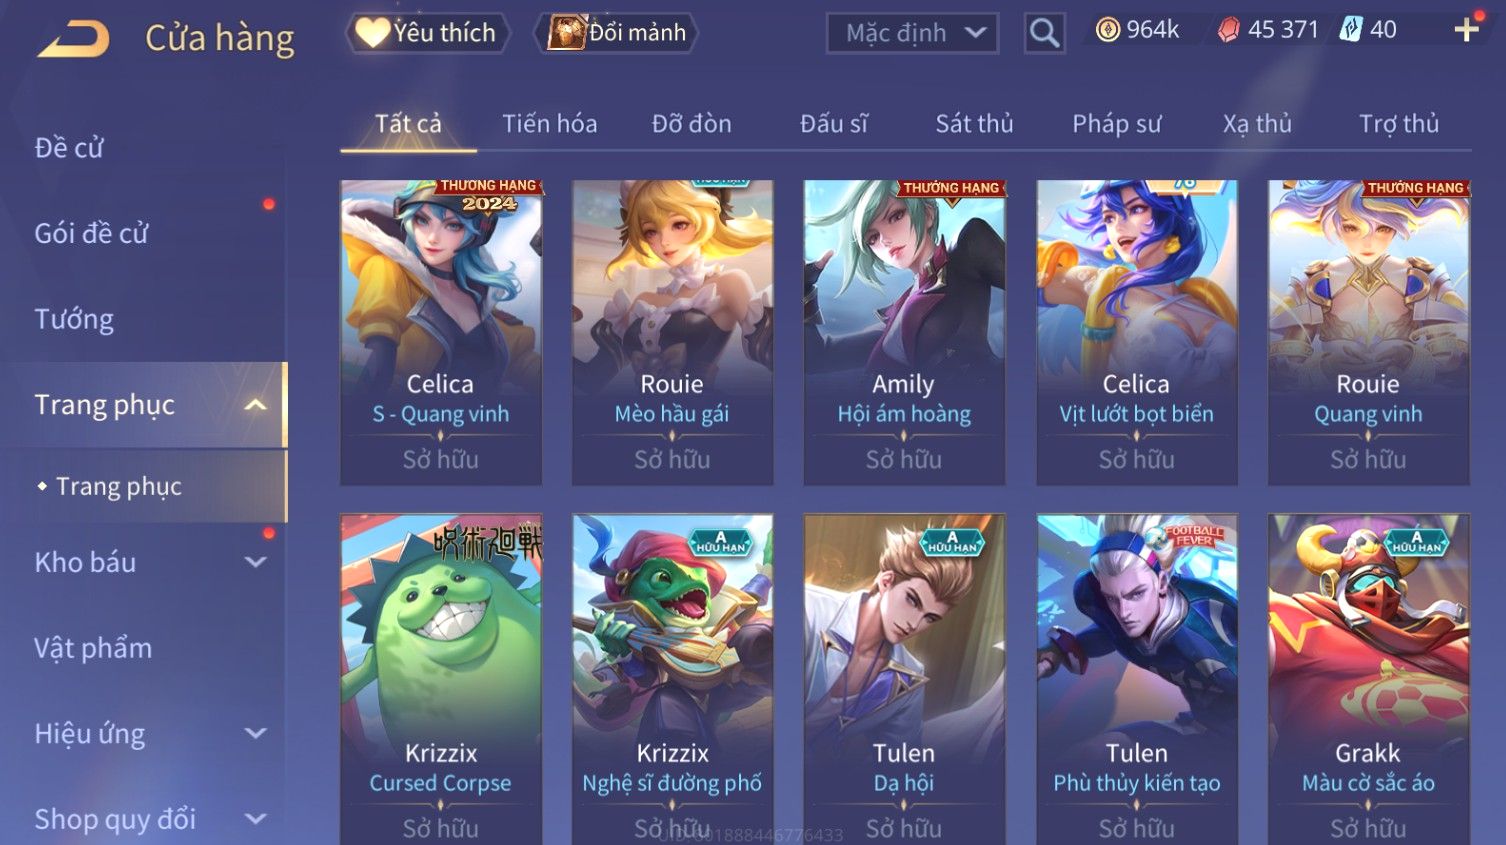1506x845 pixels.
Task: Open Yêu thích favorites heart button
Action: [427, 33]
